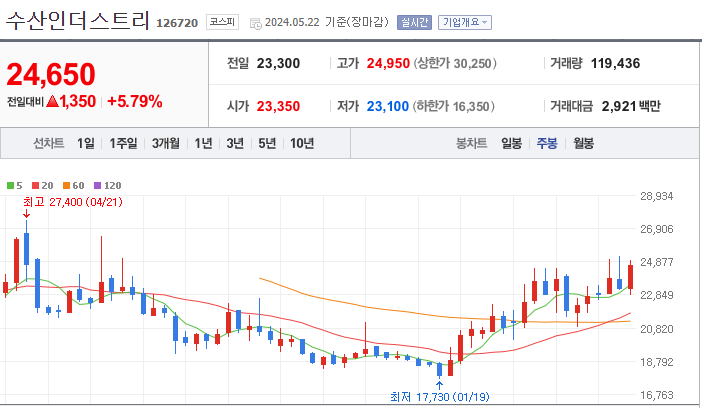Click the stock code 126720
Viewport: 702px width, 408px height.
[177, 23]
